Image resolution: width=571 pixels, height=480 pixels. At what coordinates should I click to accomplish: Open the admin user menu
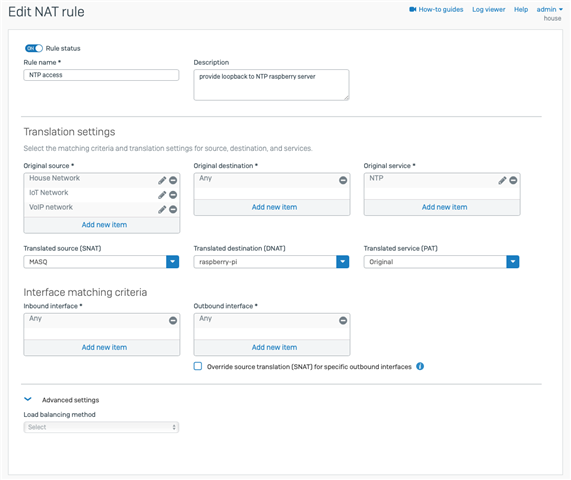549,9
